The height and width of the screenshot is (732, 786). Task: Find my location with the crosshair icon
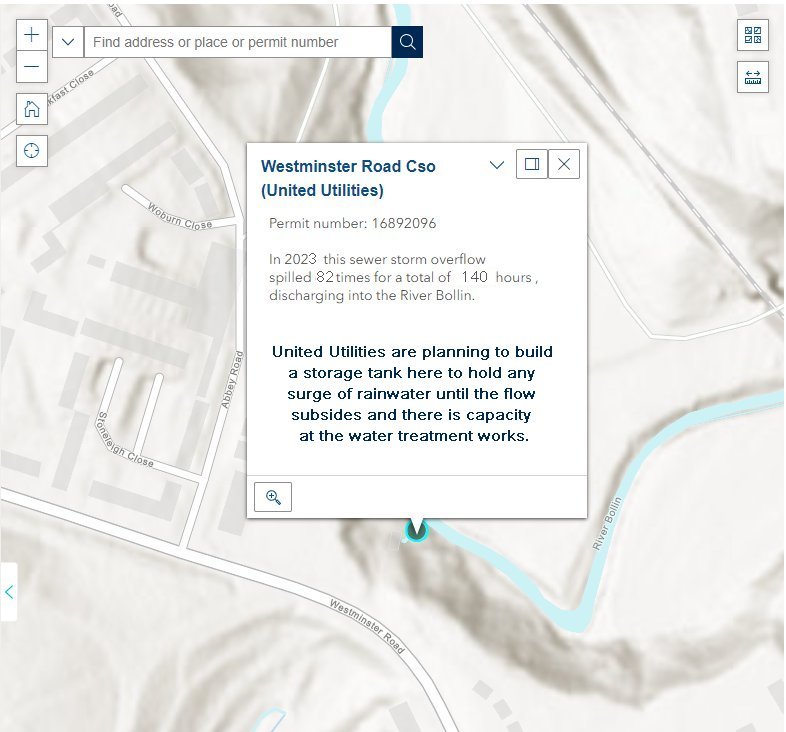(x=32, y=150)
